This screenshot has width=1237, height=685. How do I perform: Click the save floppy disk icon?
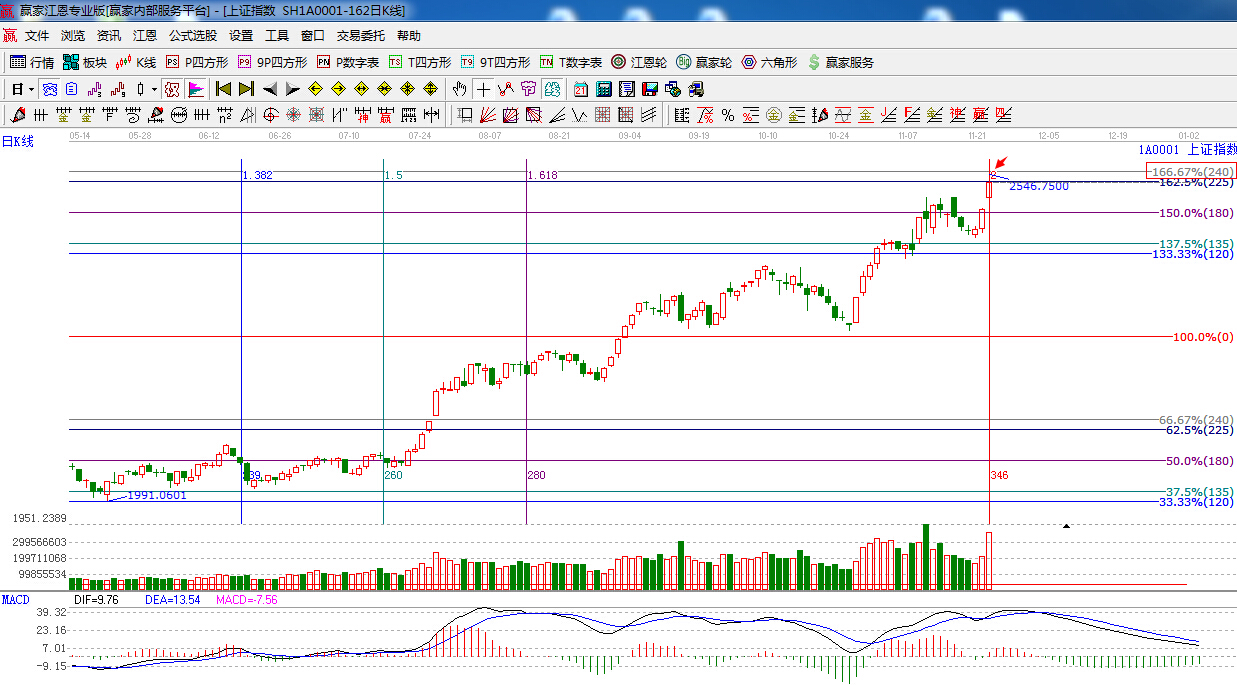(650, 89)
